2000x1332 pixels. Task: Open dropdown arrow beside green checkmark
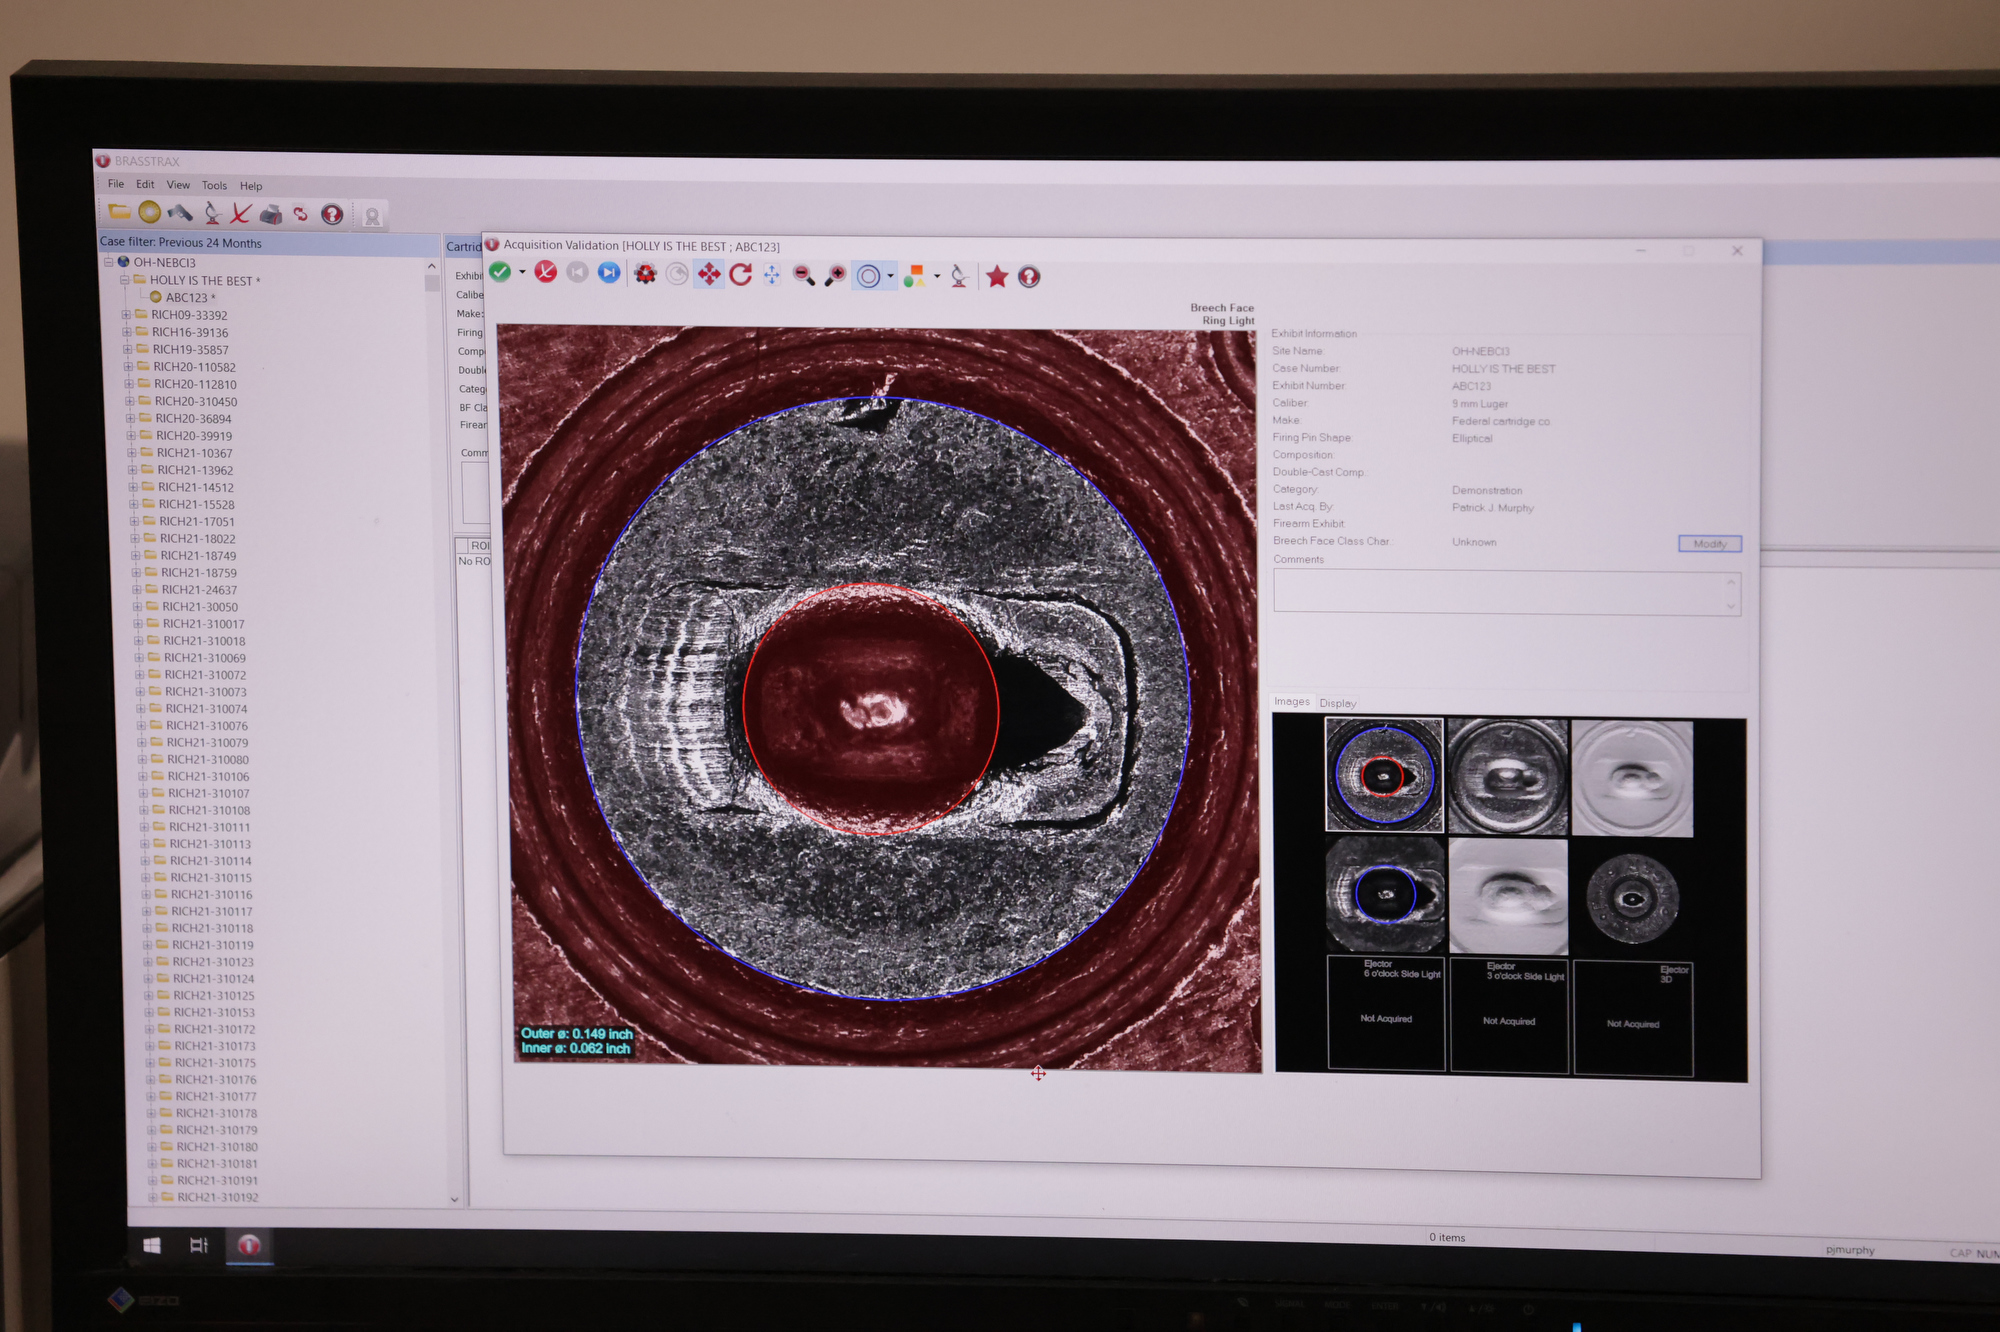522,273
